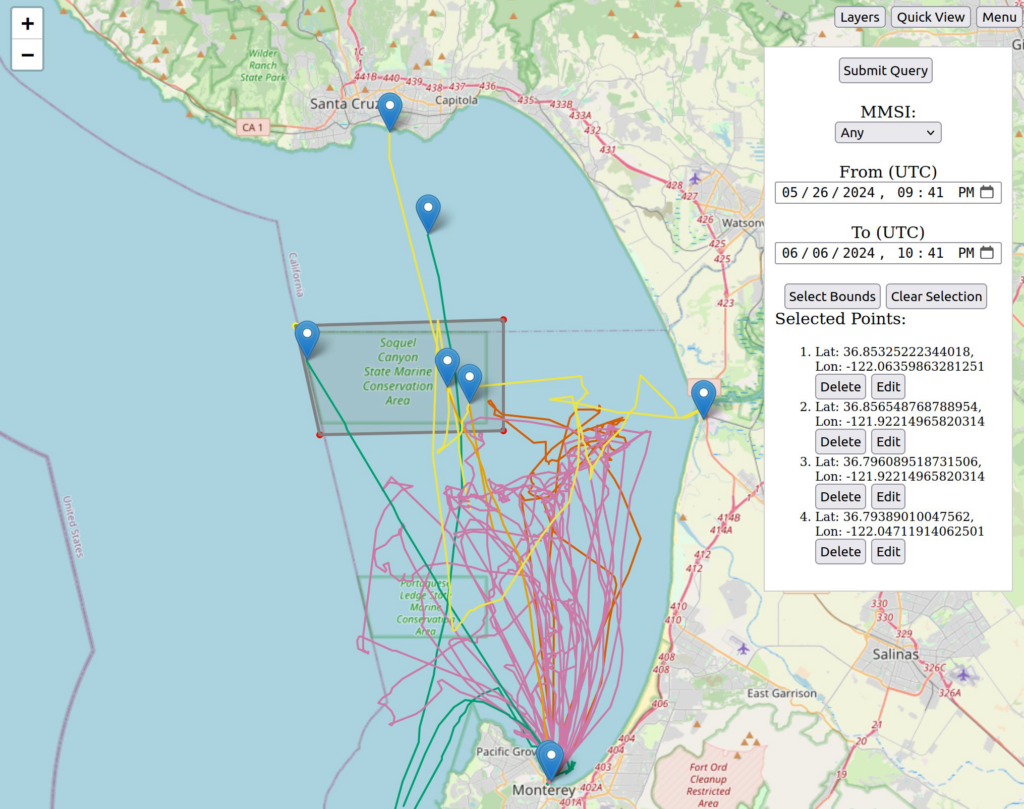
Task: Click the marker on the east coastline
Action: tap(704, 399)
